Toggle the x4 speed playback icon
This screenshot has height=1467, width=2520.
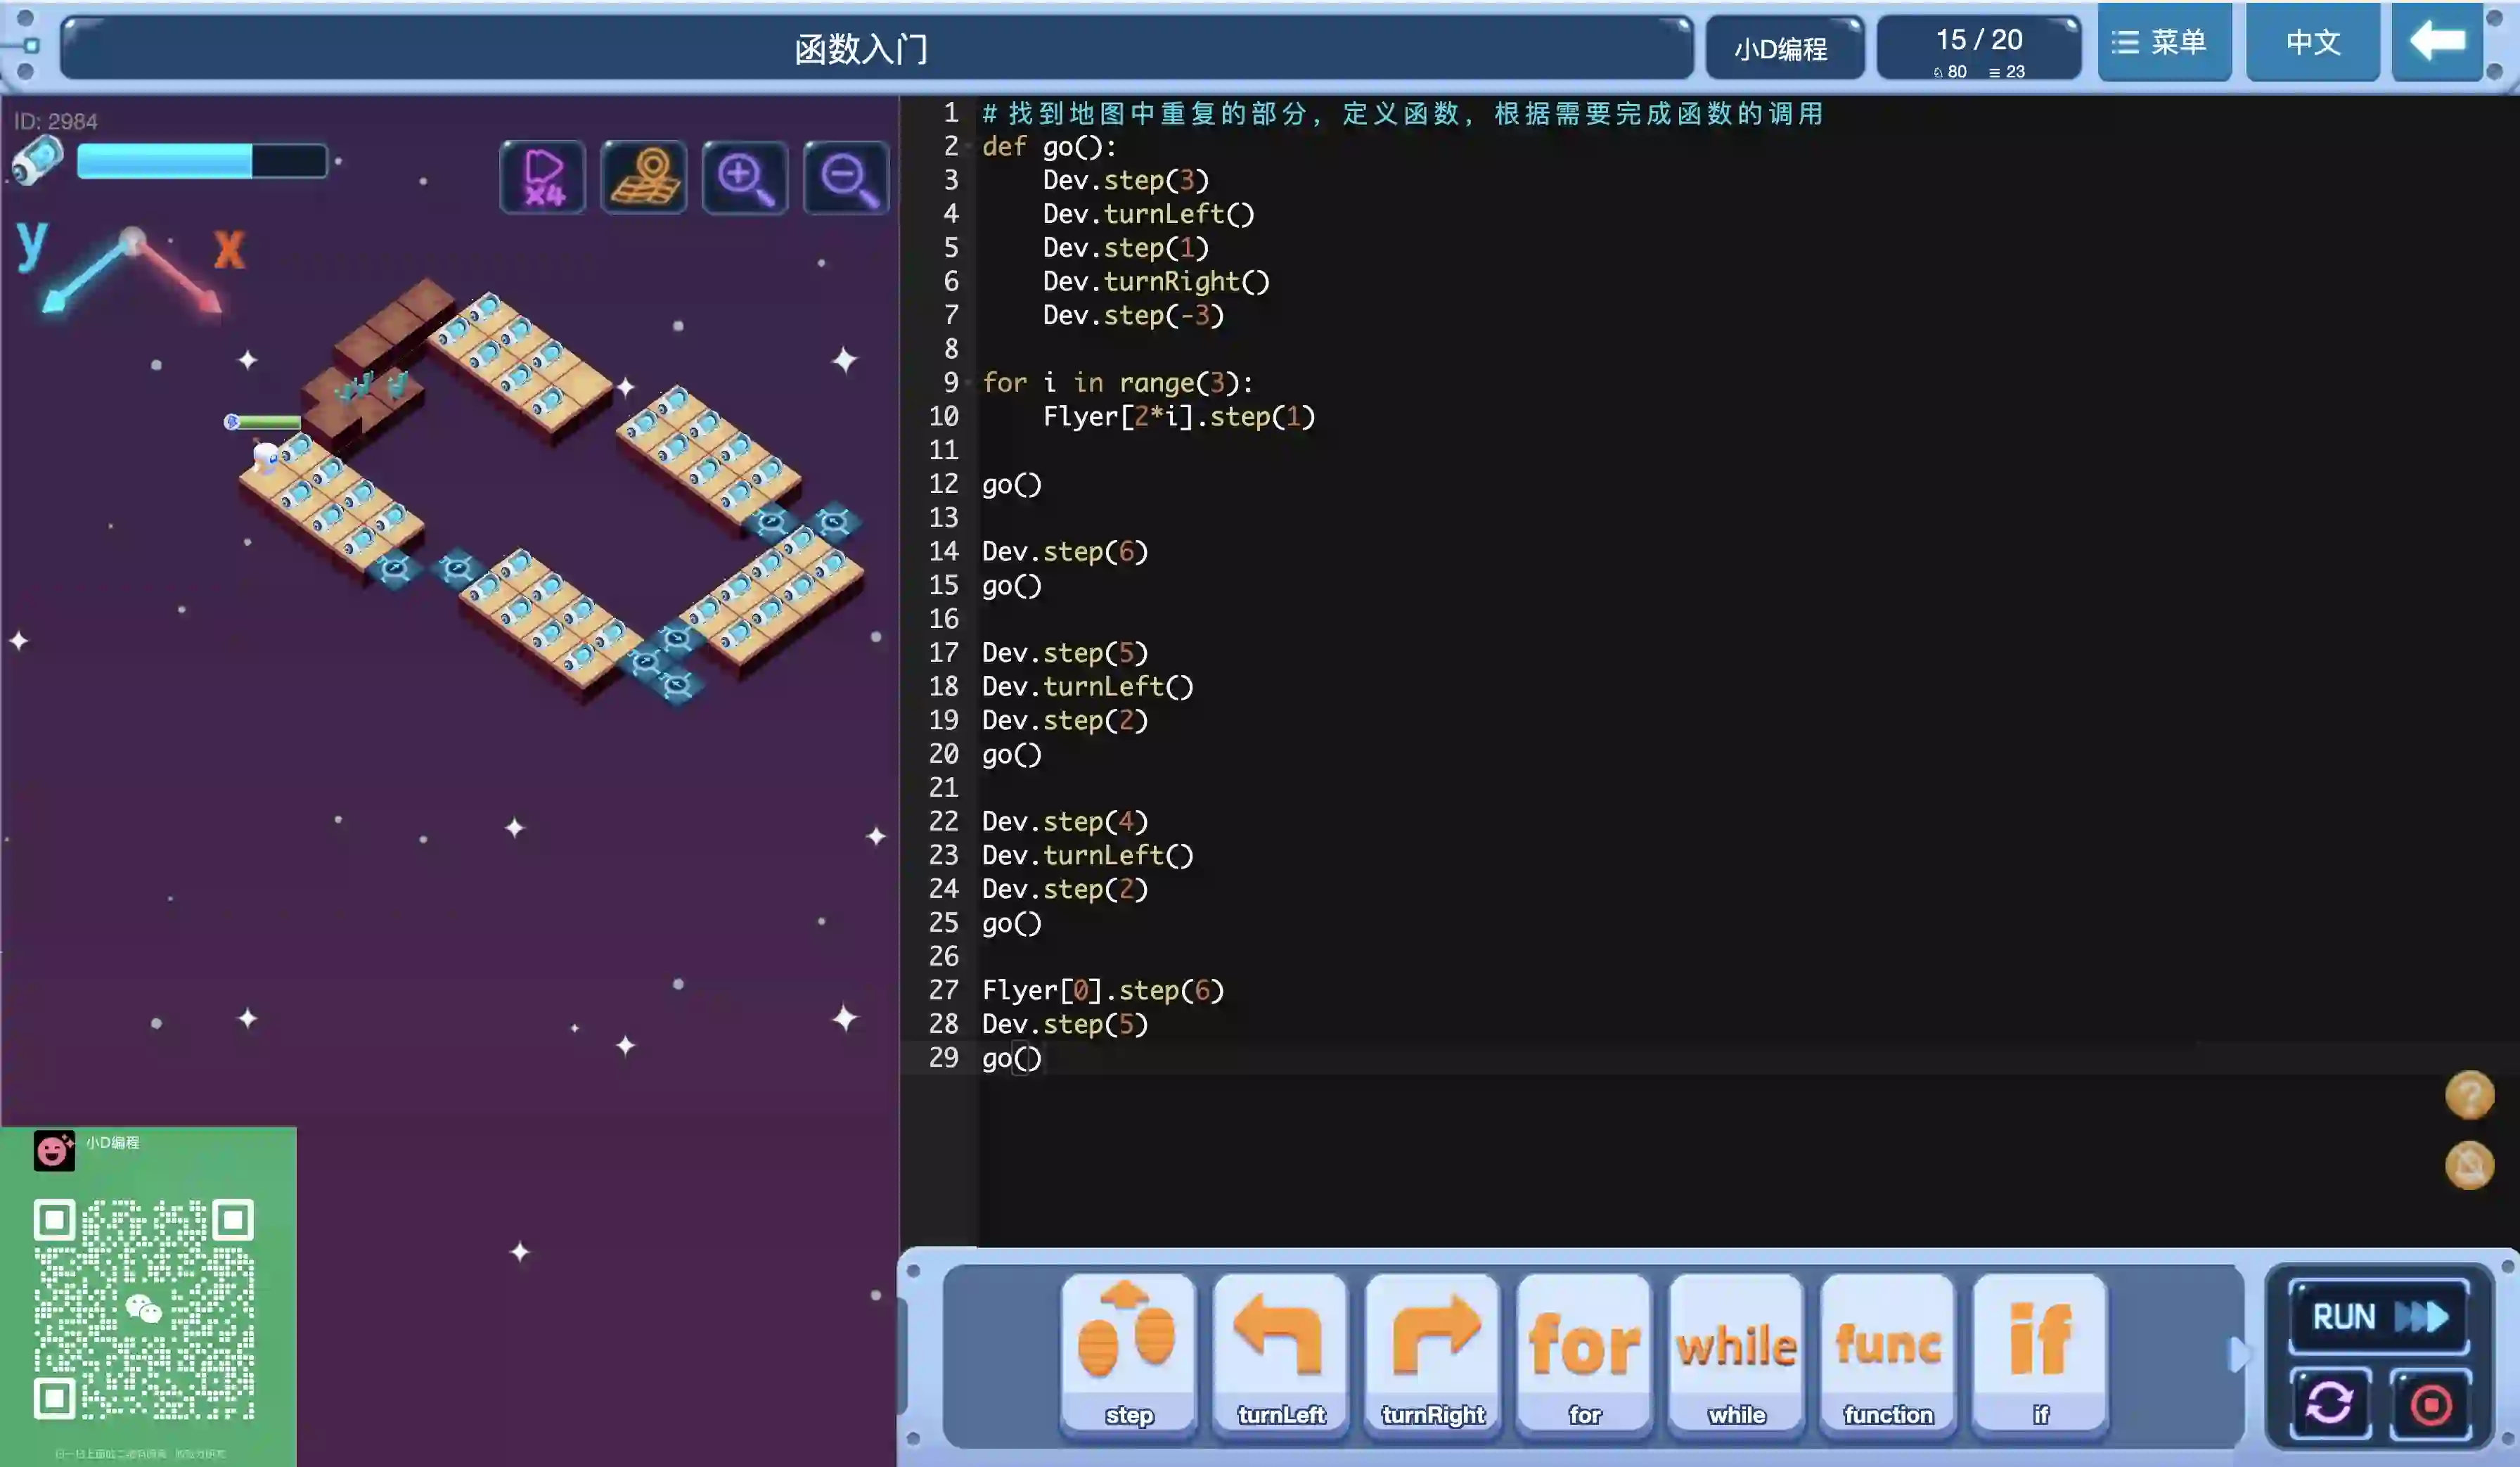click(x=542, y=178)
